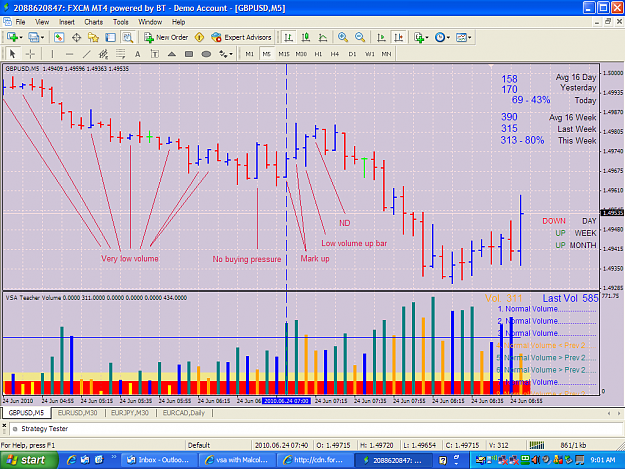
Task: Open the http://cdn.for taskbar window
Action: (x=314, y=460)
